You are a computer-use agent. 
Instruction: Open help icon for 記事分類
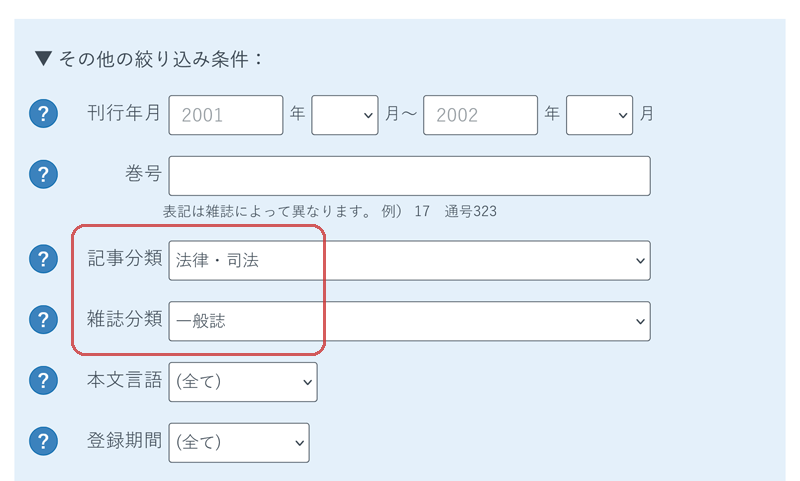(43, 259)
